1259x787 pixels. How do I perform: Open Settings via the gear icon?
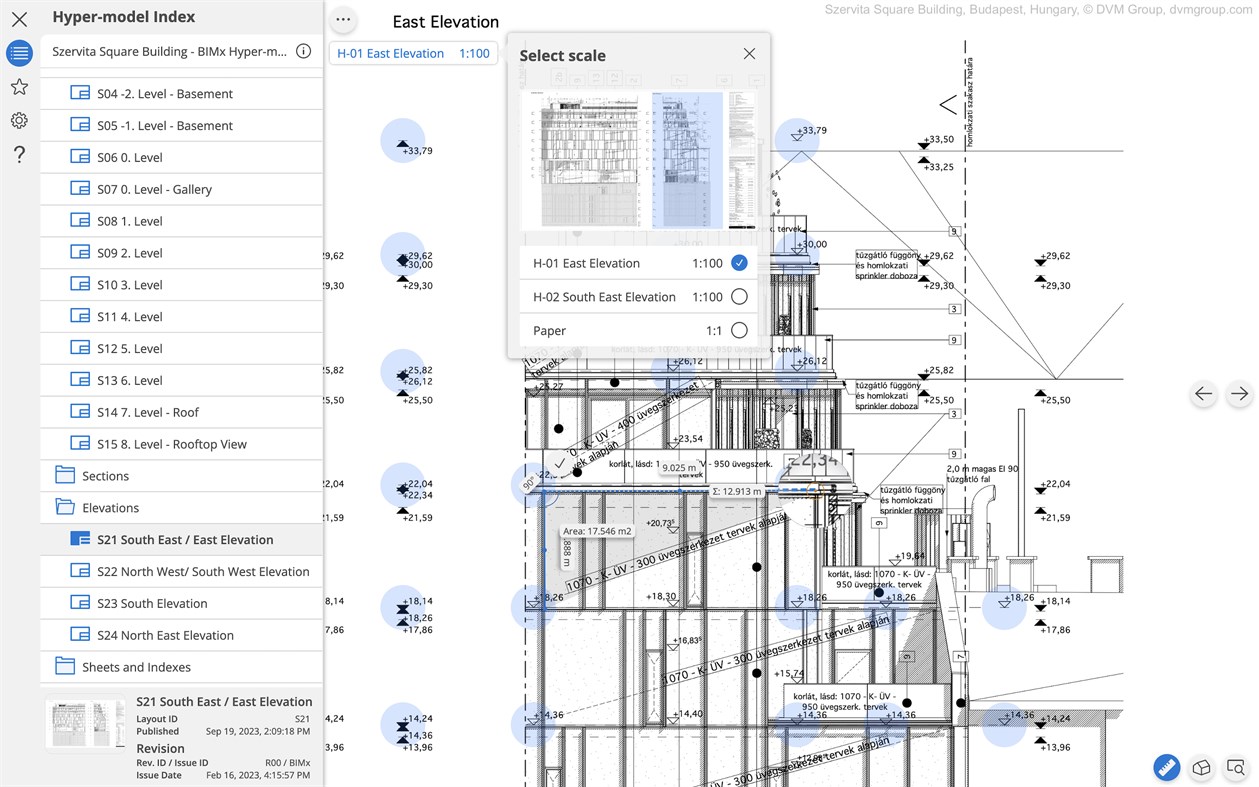[x=19, y=120]
